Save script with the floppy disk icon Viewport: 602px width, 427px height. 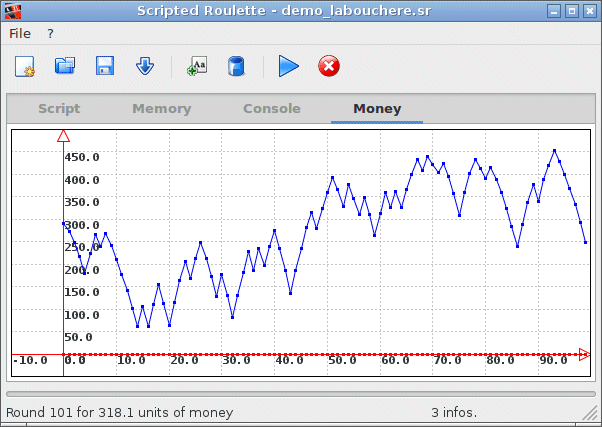coord(105,66)
